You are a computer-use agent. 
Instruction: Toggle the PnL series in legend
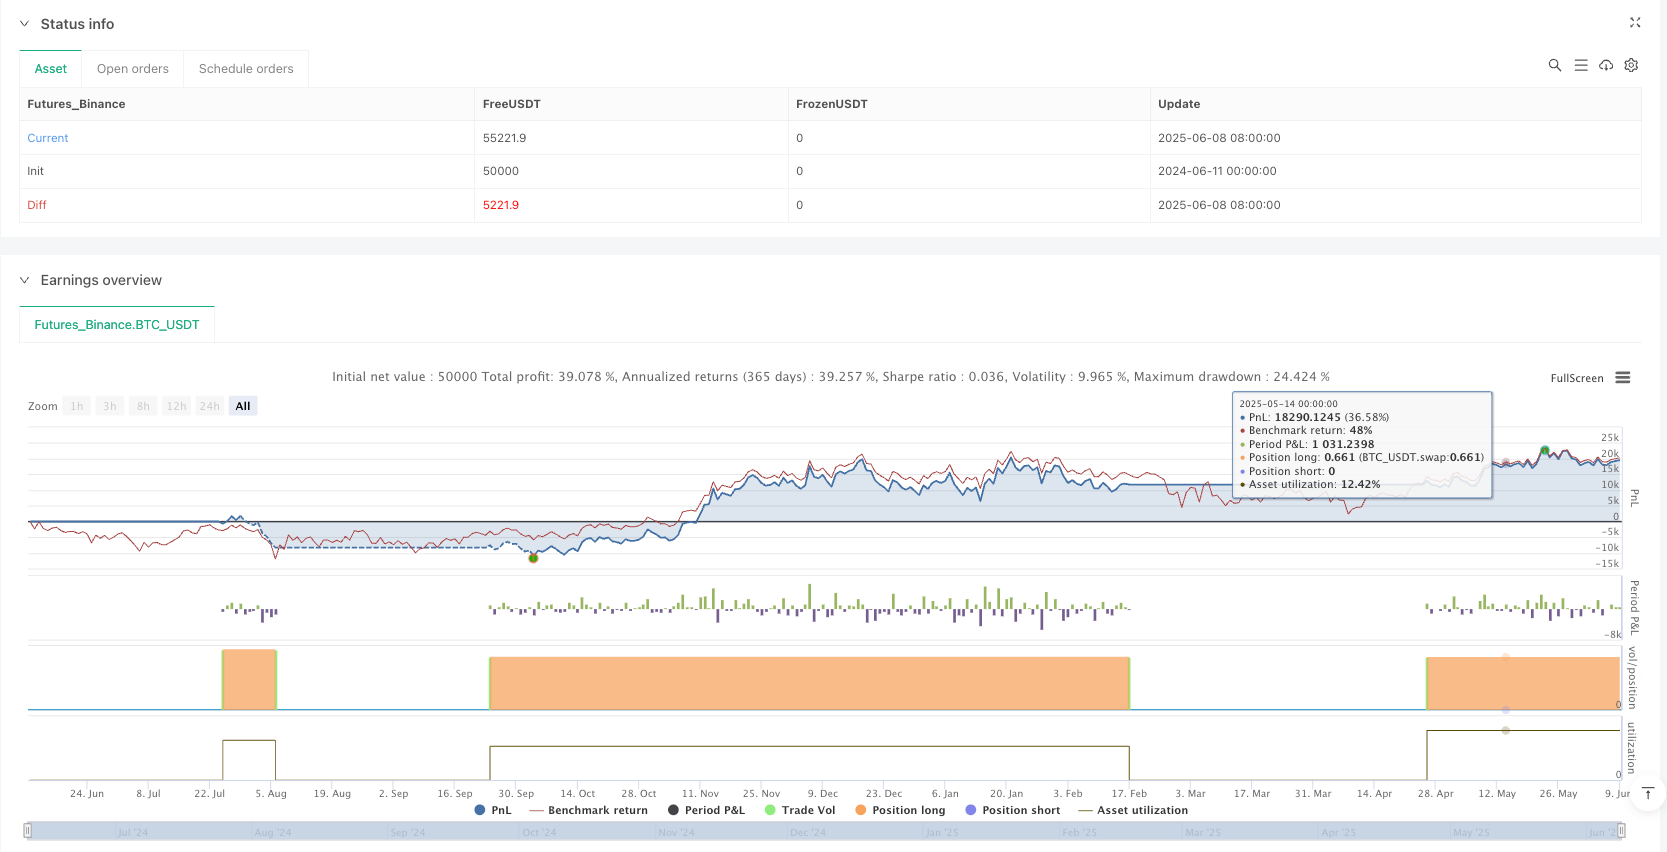[x=493, y=810]
